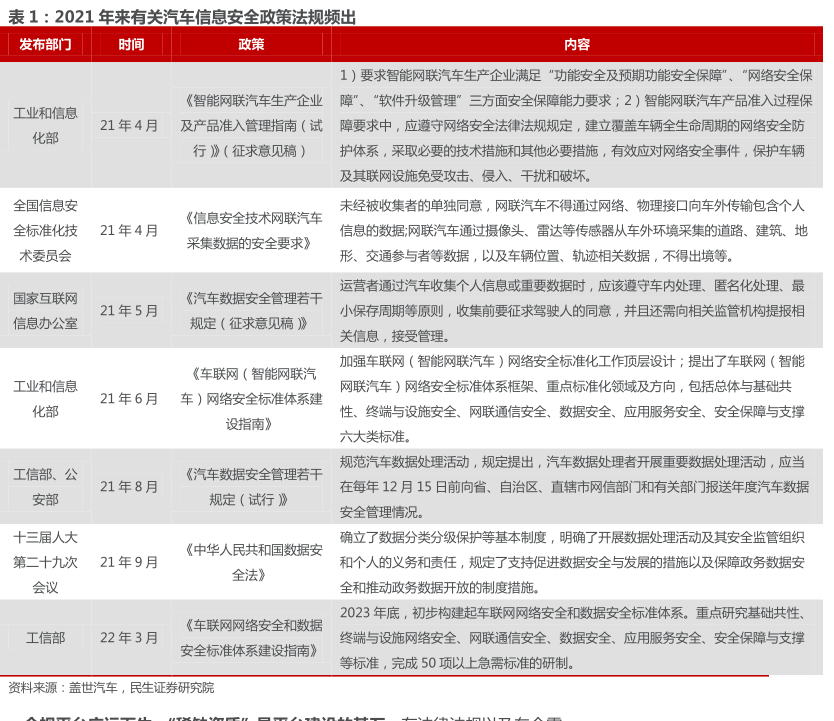Viewport: 834px width, 721px height.
Task: Click the 政策 column header
Action: [251, 44]
